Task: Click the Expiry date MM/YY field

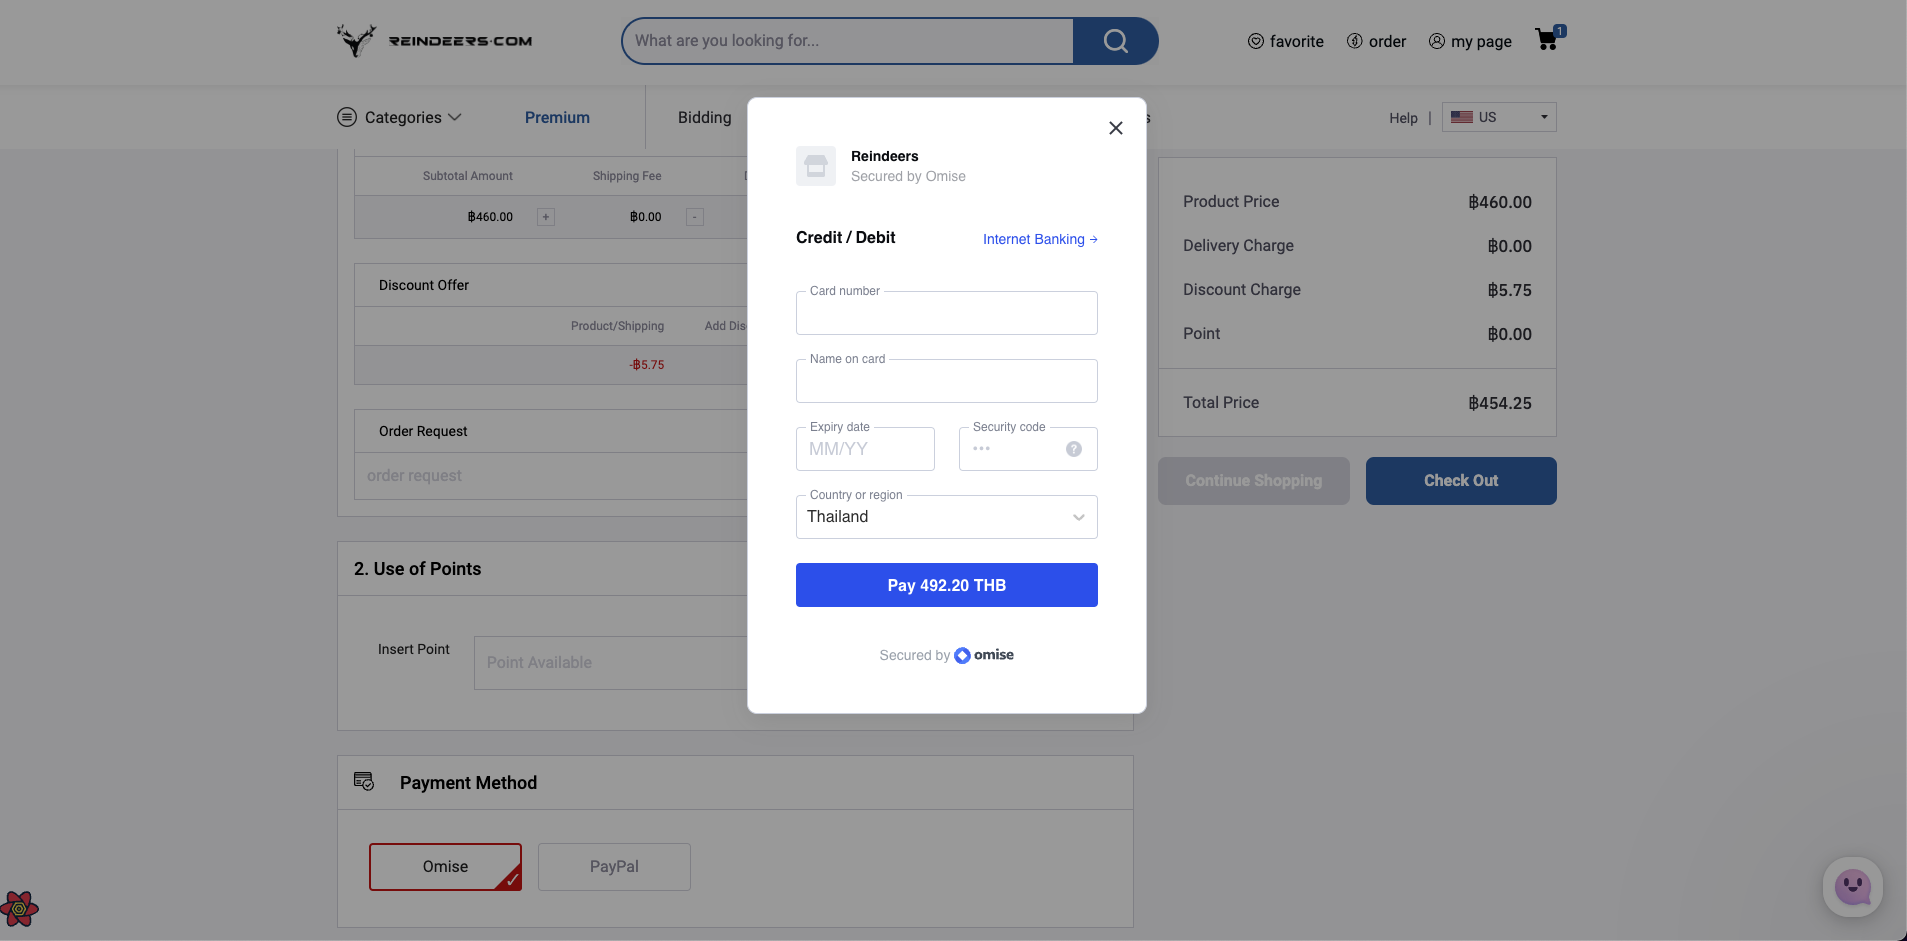Action: 865,449
